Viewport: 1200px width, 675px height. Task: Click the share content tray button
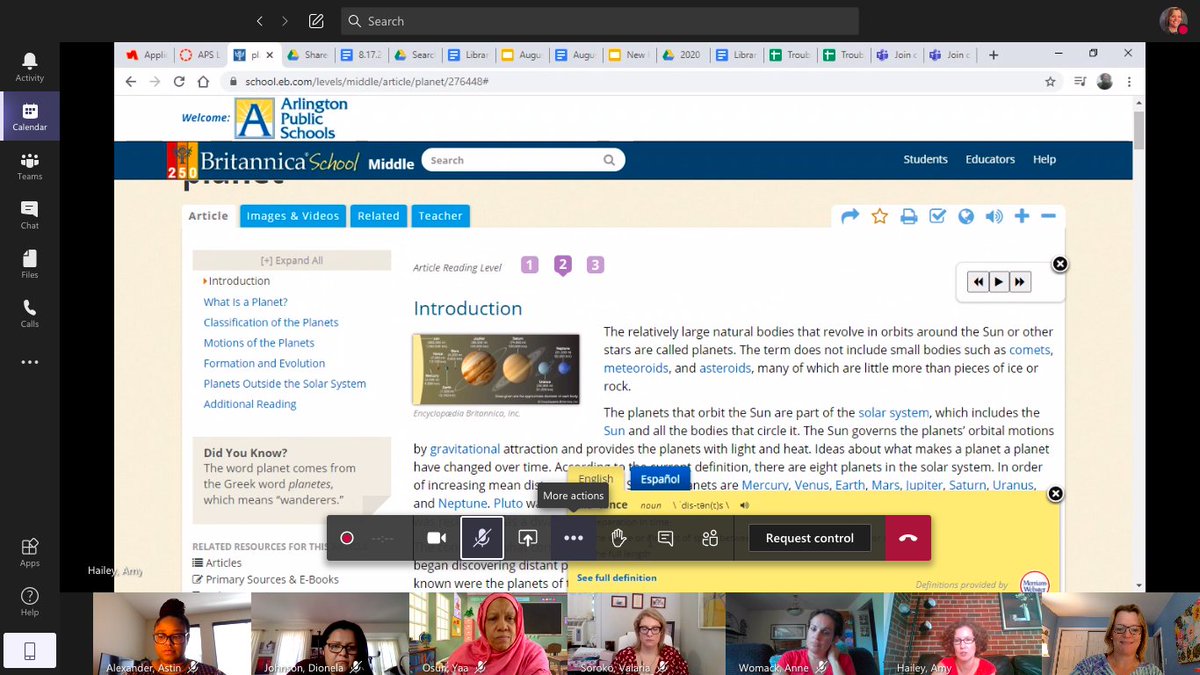(x=528, y=538)
